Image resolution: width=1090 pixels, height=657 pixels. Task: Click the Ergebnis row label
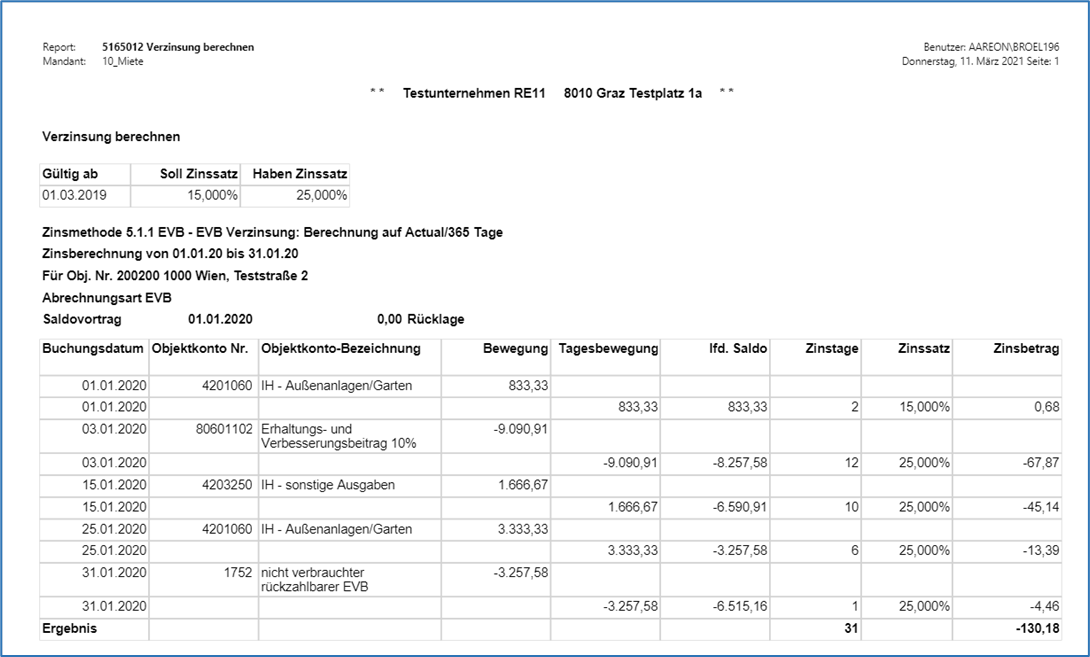(x=68, y=628)
